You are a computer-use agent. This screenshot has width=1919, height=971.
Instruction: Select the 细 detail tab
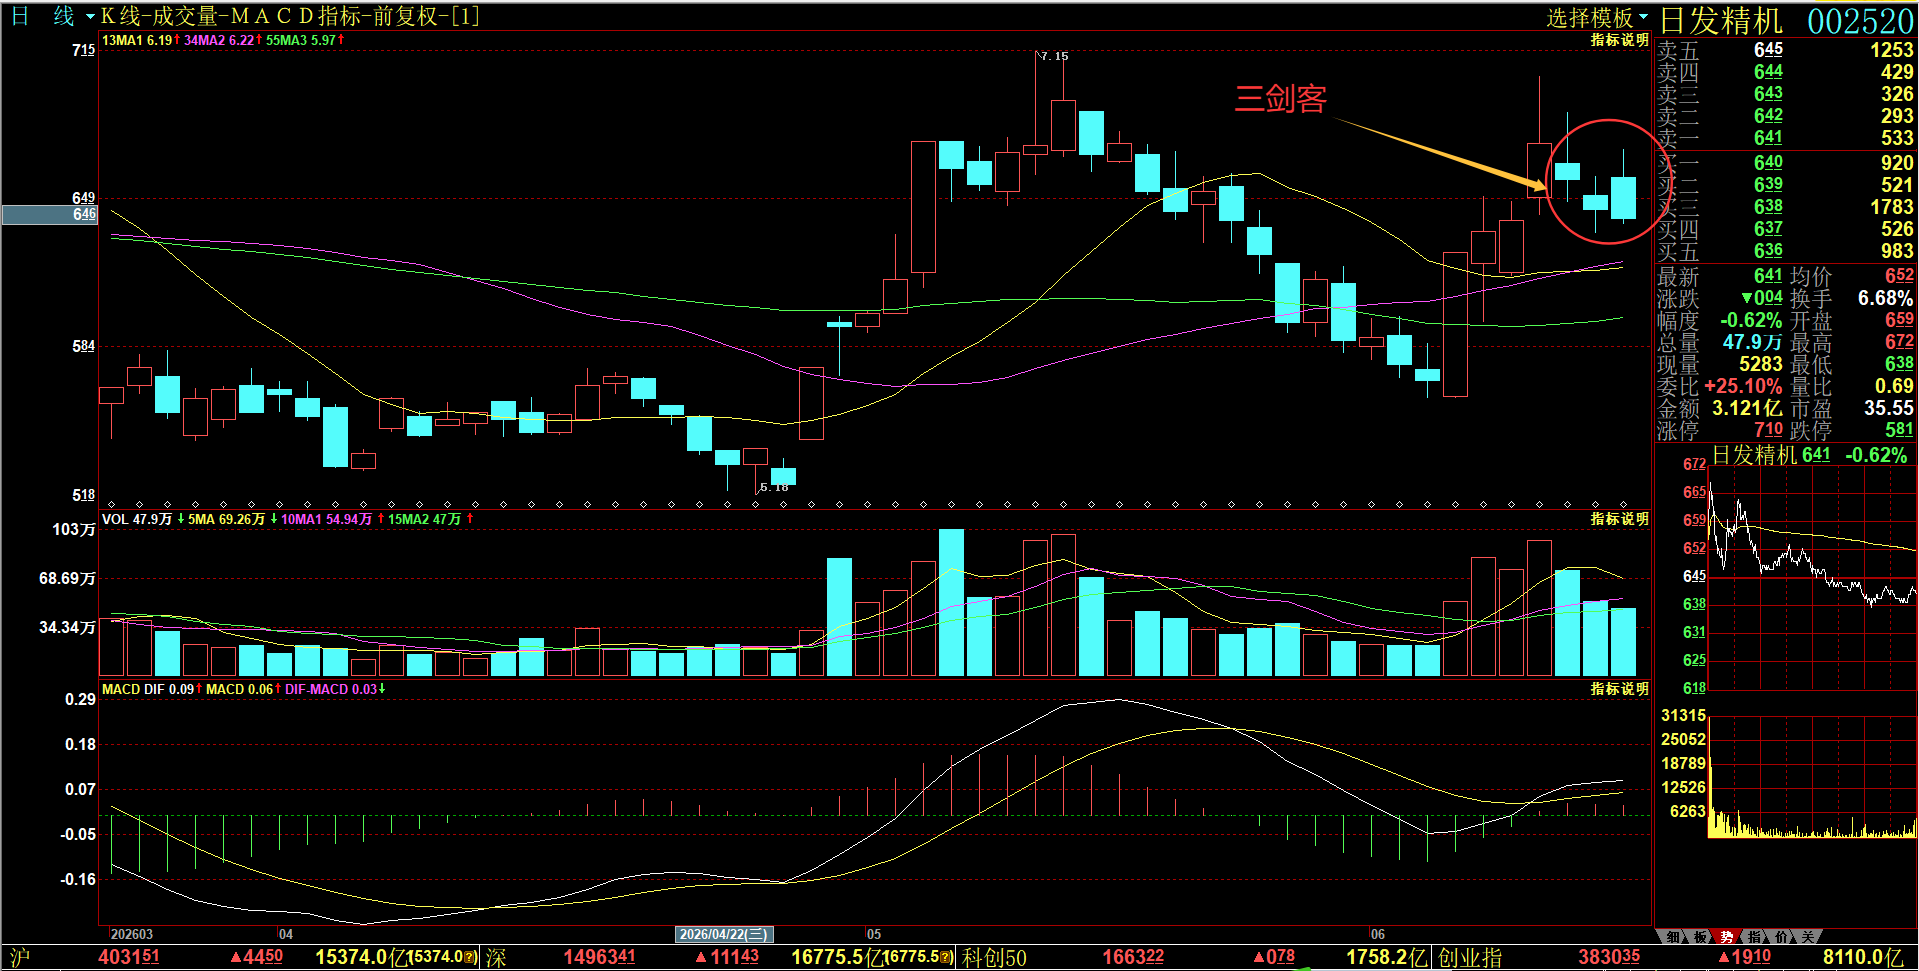pyautogui.click(x=1674, y=937)
